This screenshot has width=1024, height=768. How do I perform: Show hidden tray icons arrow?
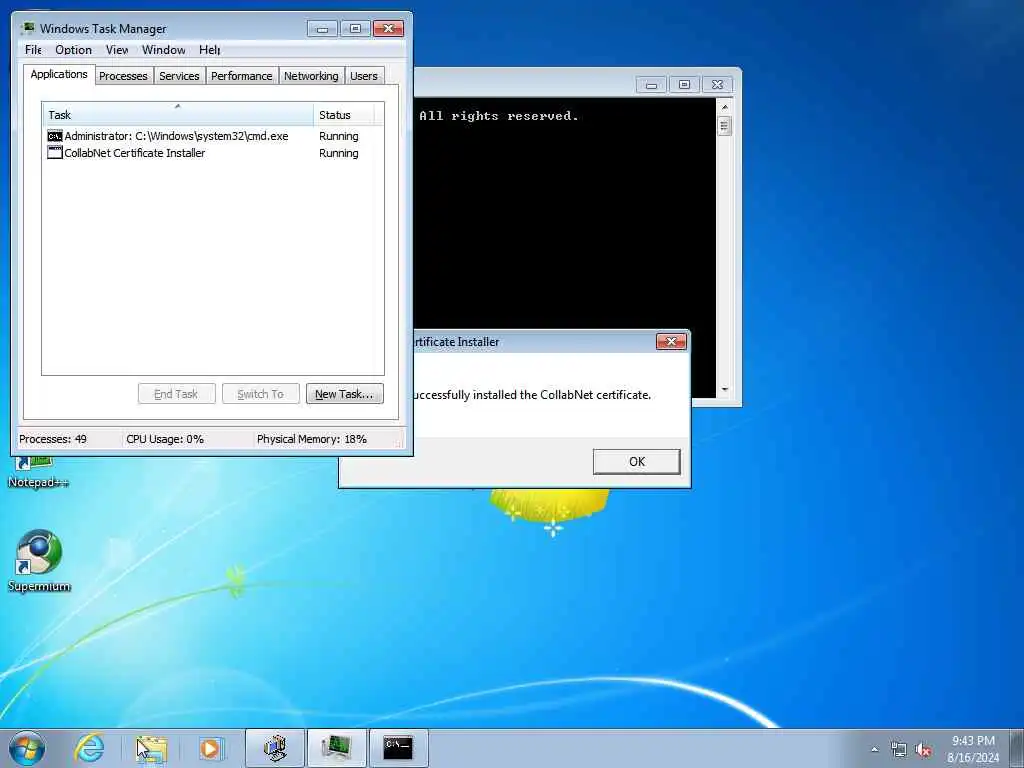click(x=874, y=750)
